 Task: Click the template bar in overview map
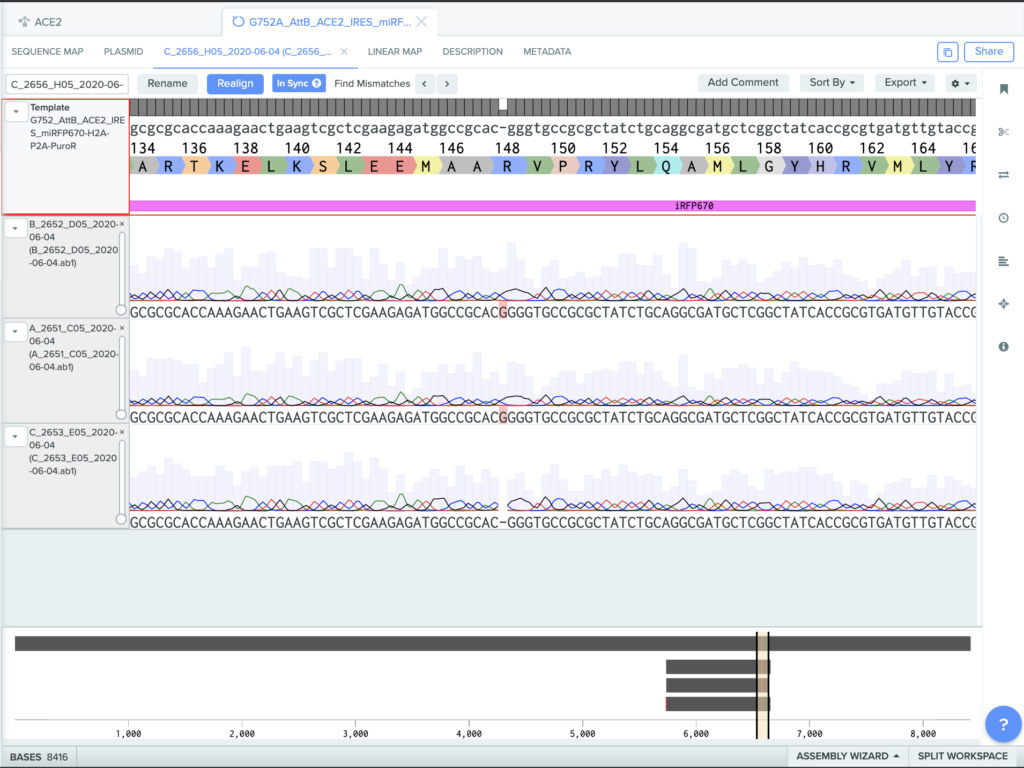(x=492, y=644)
